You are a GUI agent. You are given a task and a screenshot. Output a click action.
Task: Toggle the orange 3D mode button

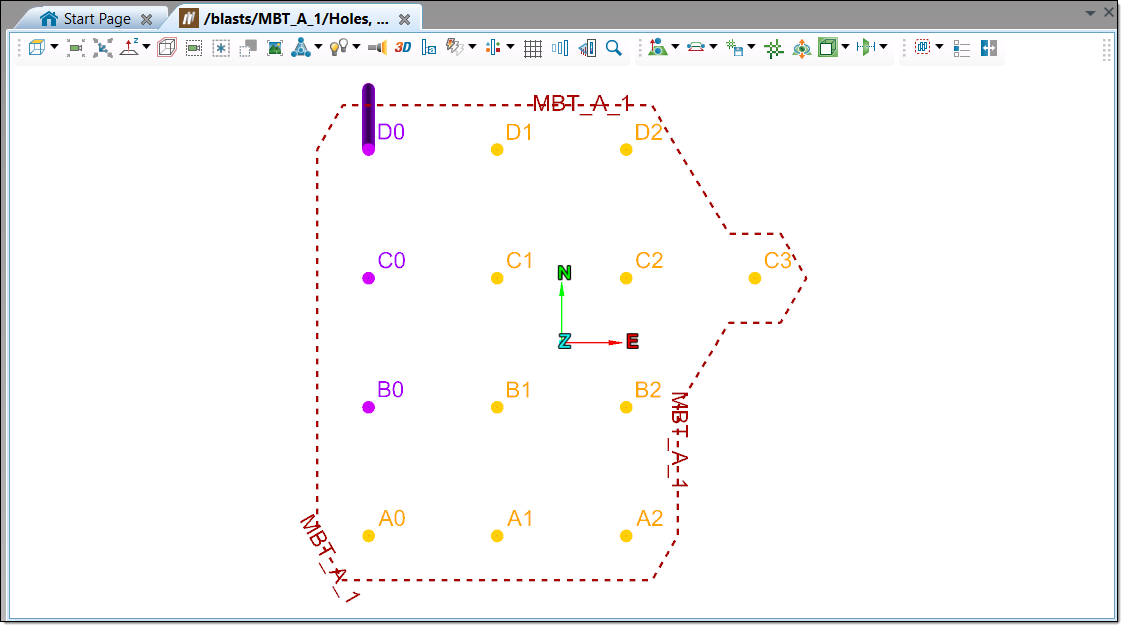point(403,48)
